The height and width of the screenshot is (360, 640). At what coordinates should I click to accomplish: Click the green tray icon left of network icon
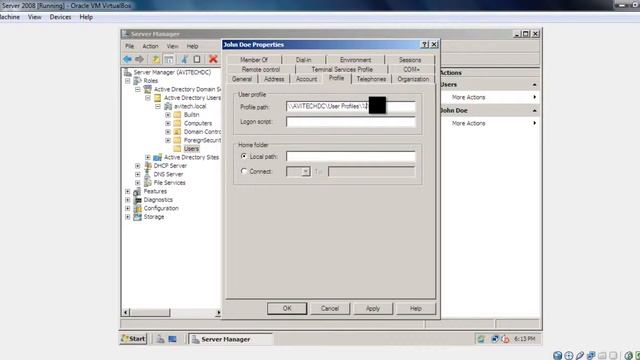click(x=481, y=339)
